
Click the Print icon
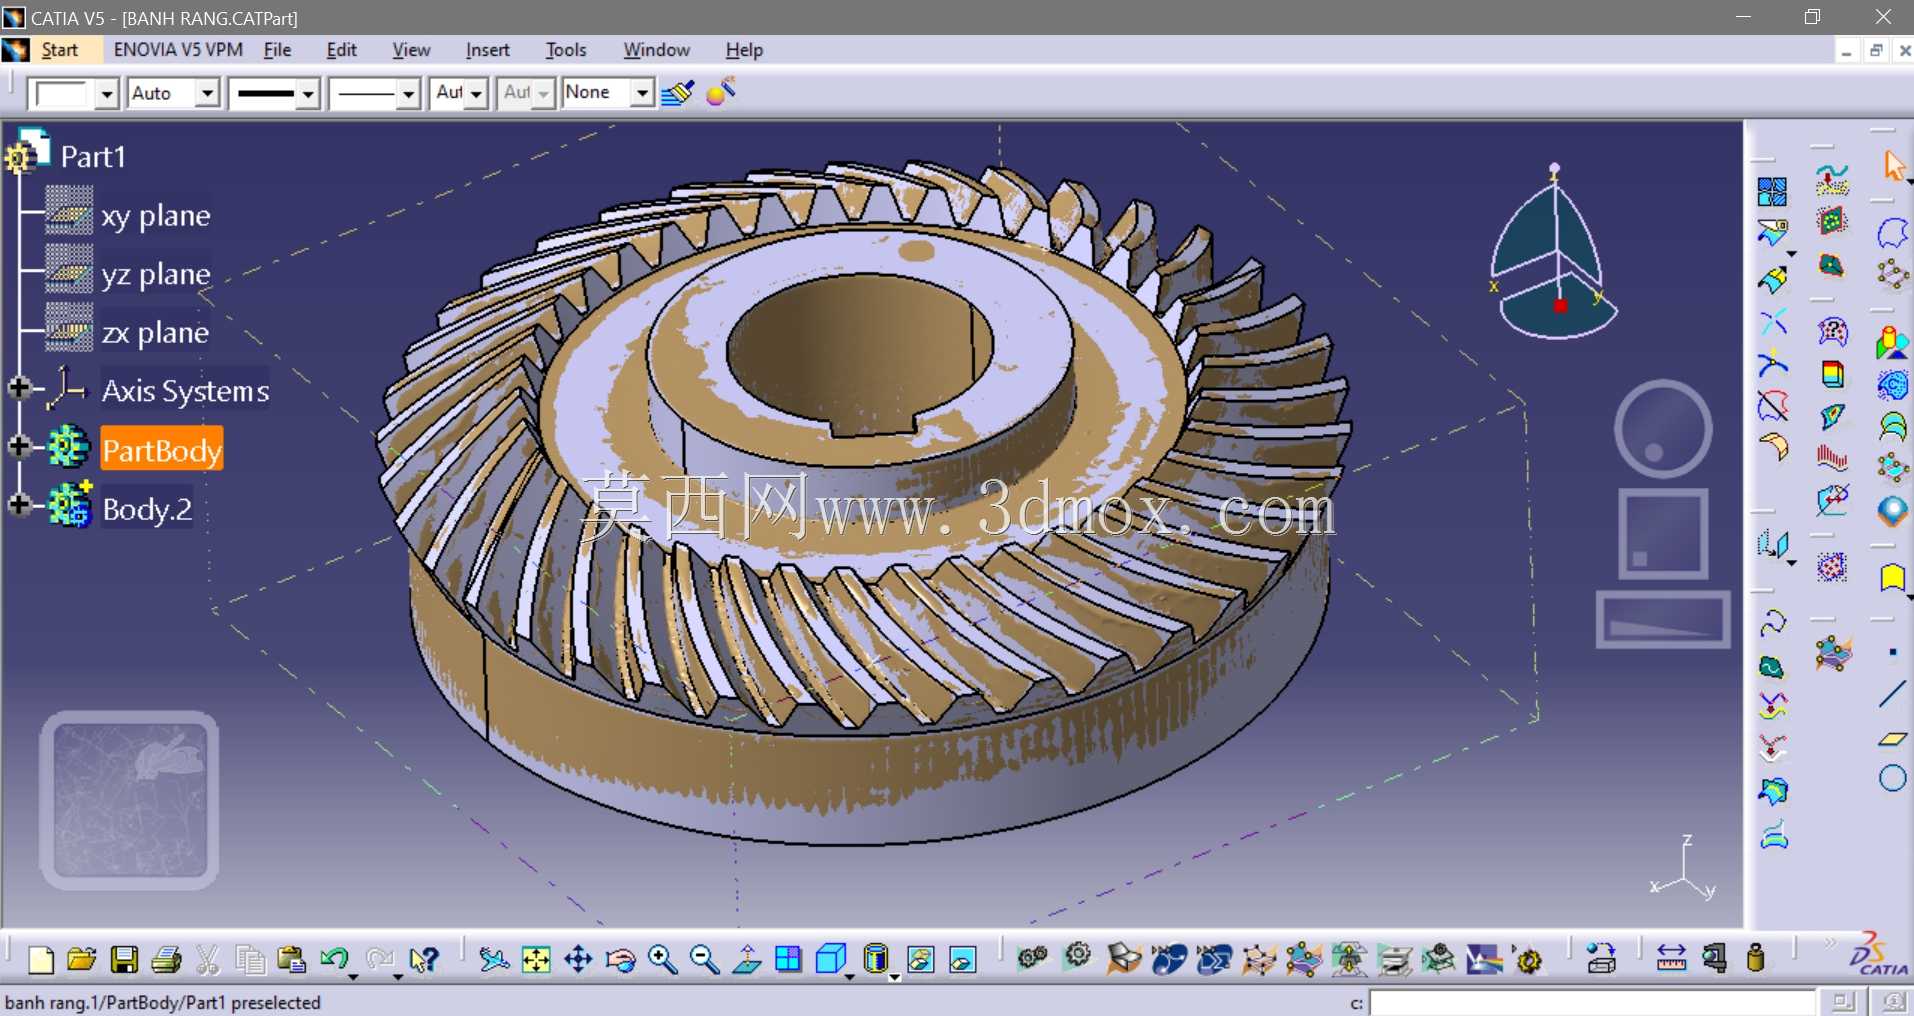coord(166,960)
